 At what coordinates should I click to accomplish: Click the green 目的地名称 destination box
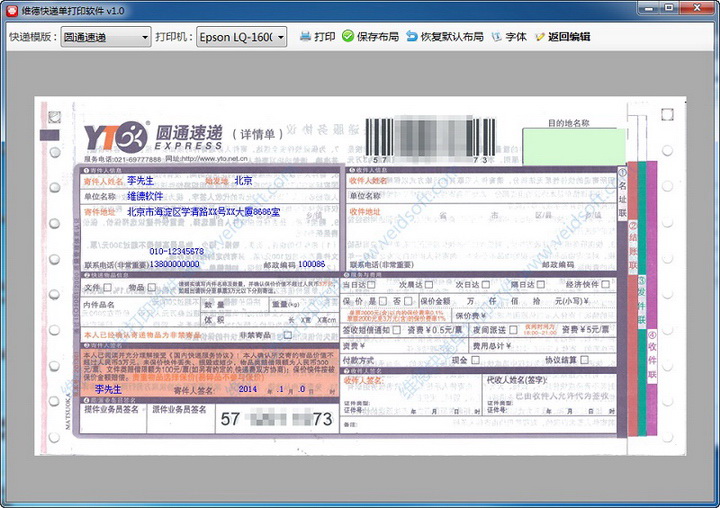tap(574, 147)
